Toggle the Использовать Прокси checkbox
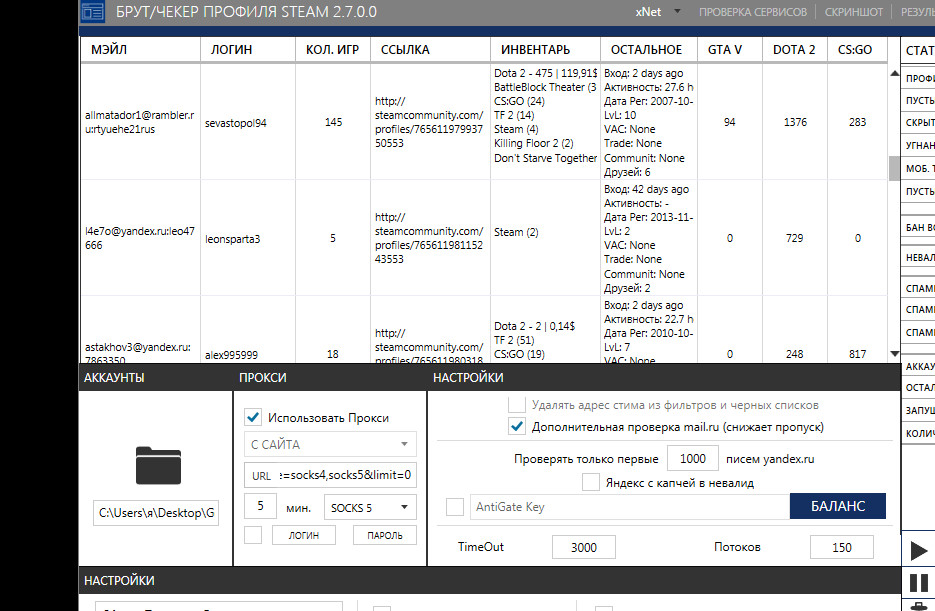 click(x=253, y=417)
